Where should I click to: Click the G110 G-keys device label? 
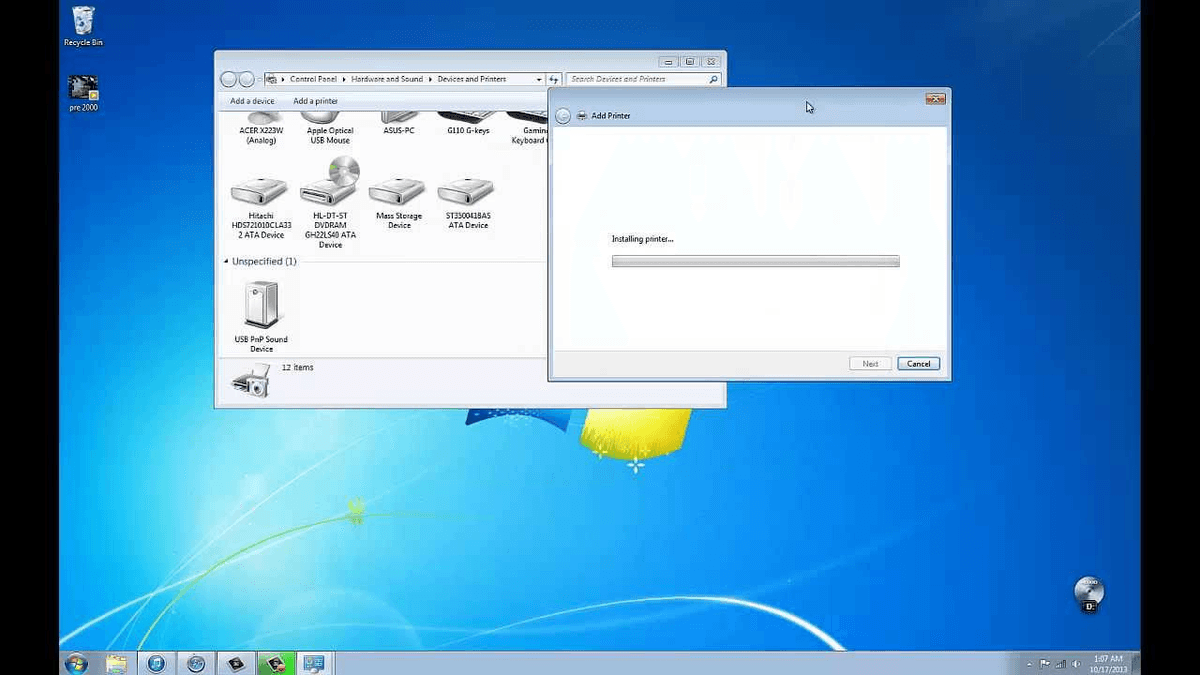[x=467, y=130]
